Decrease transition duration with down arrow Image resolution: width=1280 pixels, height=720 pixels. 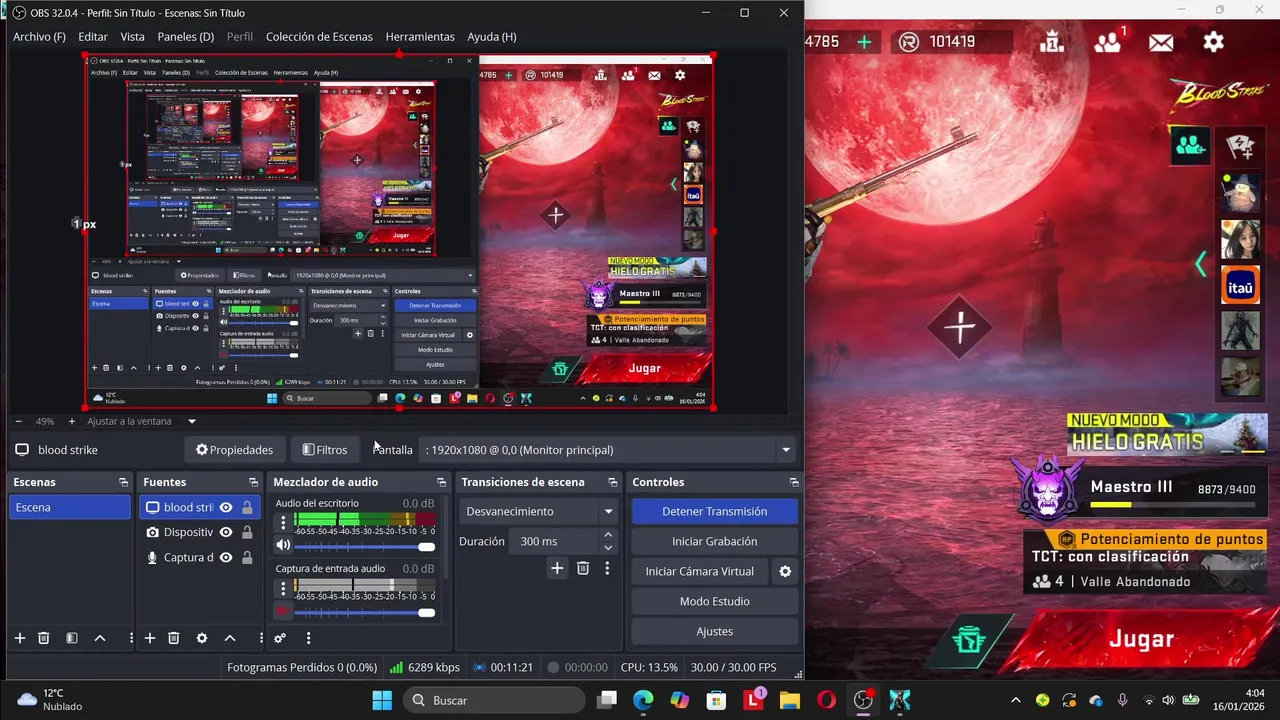click(608, 547)
